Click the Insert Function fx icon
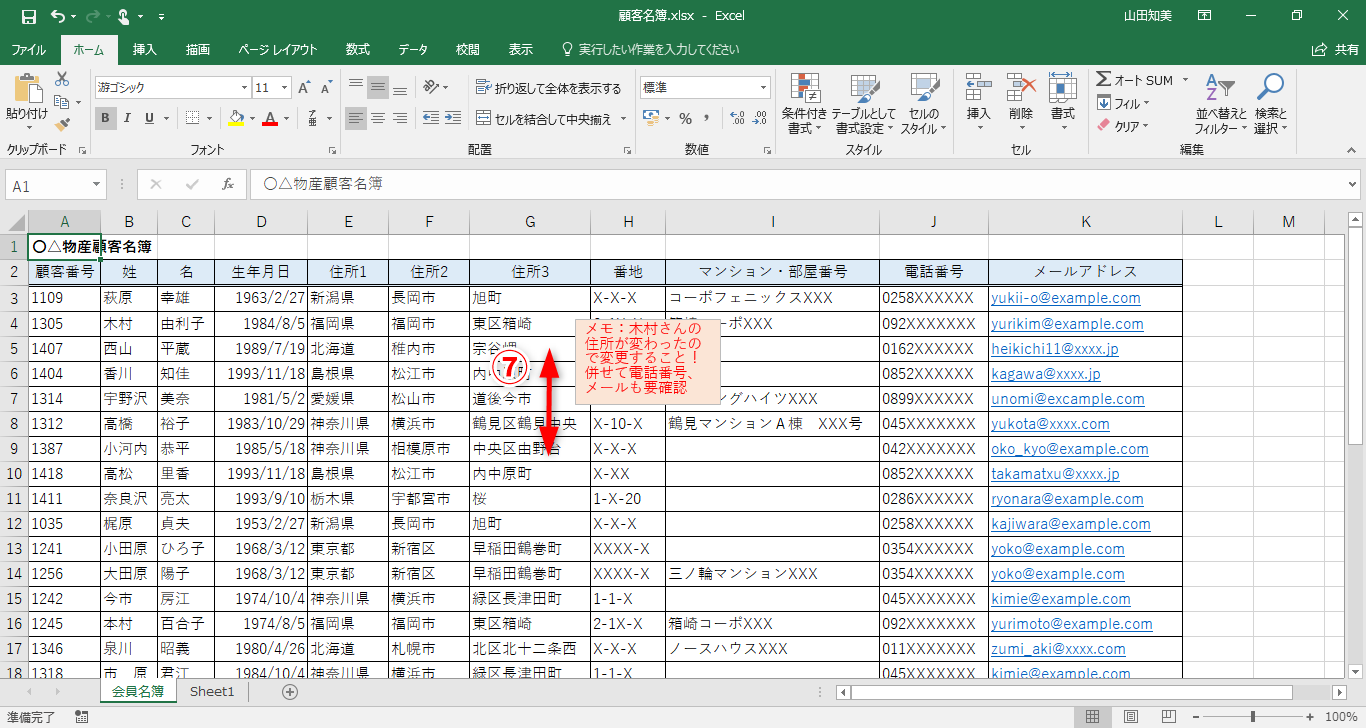 tap(228, 185)
